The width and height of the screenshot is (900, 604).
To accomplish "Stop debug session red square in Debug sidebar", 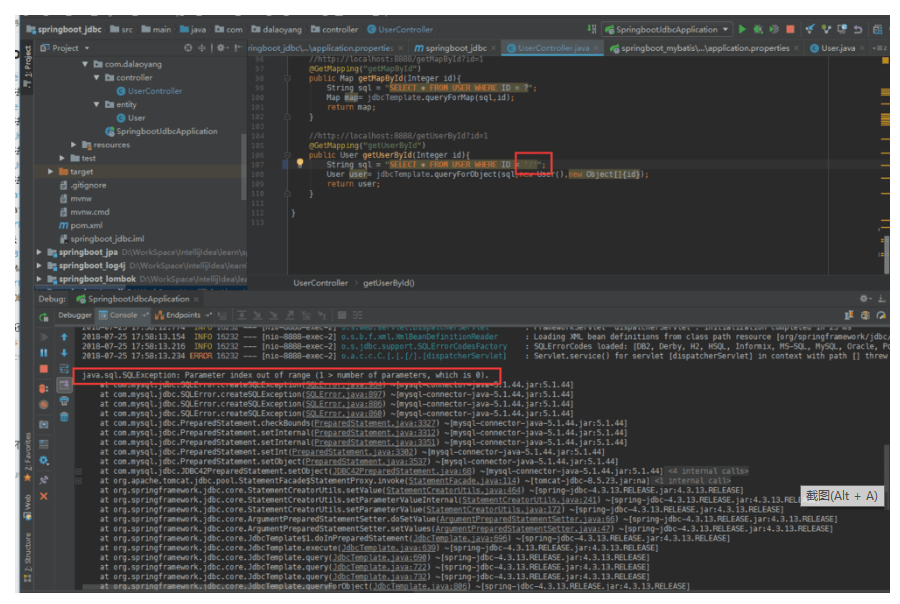I will tap(44, 369).
